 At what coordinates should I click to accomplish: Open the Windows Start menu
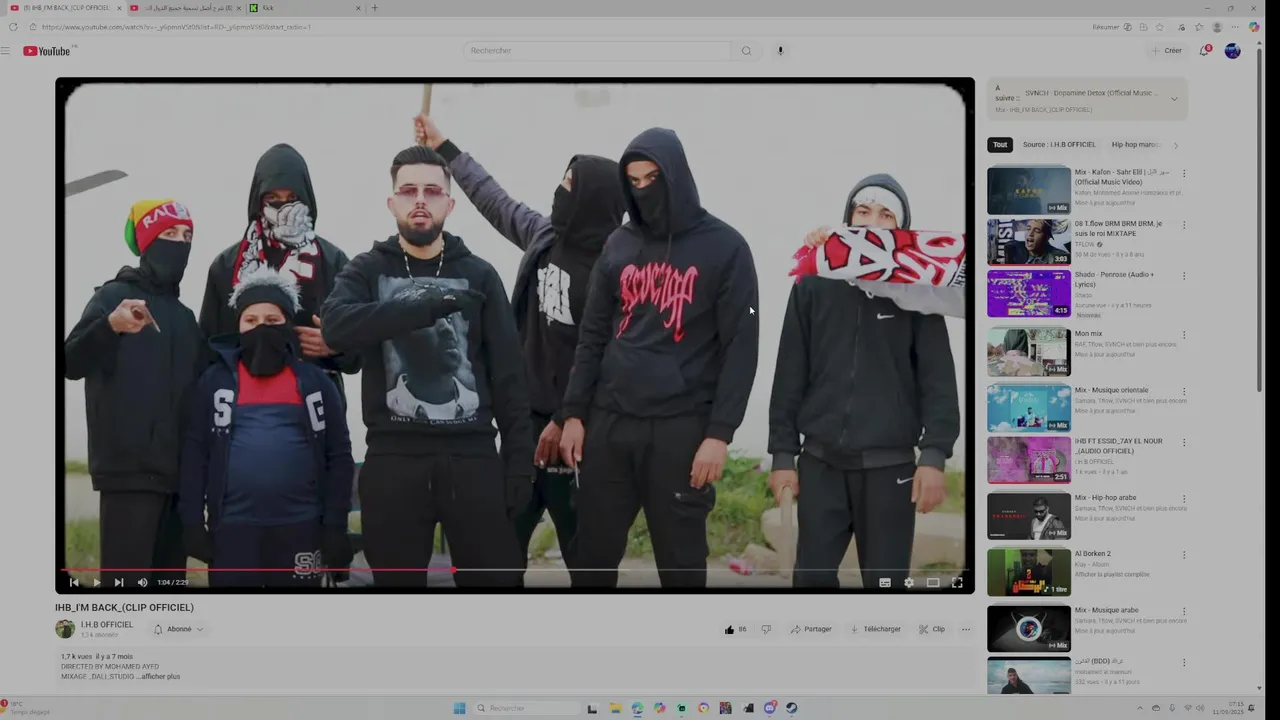point(459,708)
